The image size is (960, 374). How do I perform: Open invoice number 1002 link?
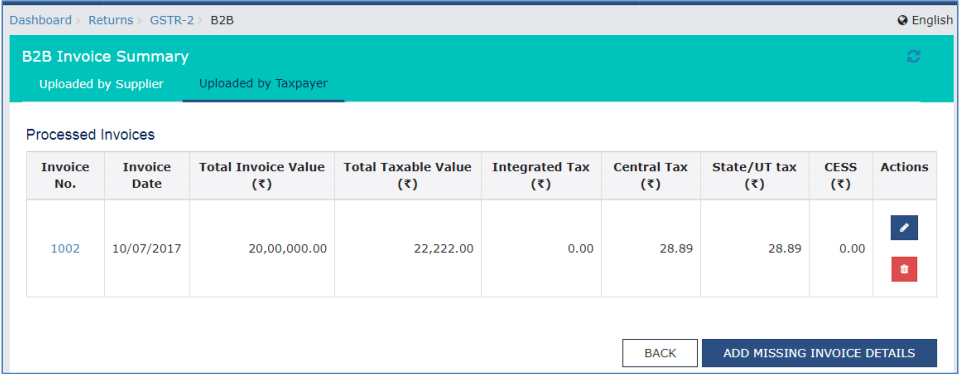[65, 249]
